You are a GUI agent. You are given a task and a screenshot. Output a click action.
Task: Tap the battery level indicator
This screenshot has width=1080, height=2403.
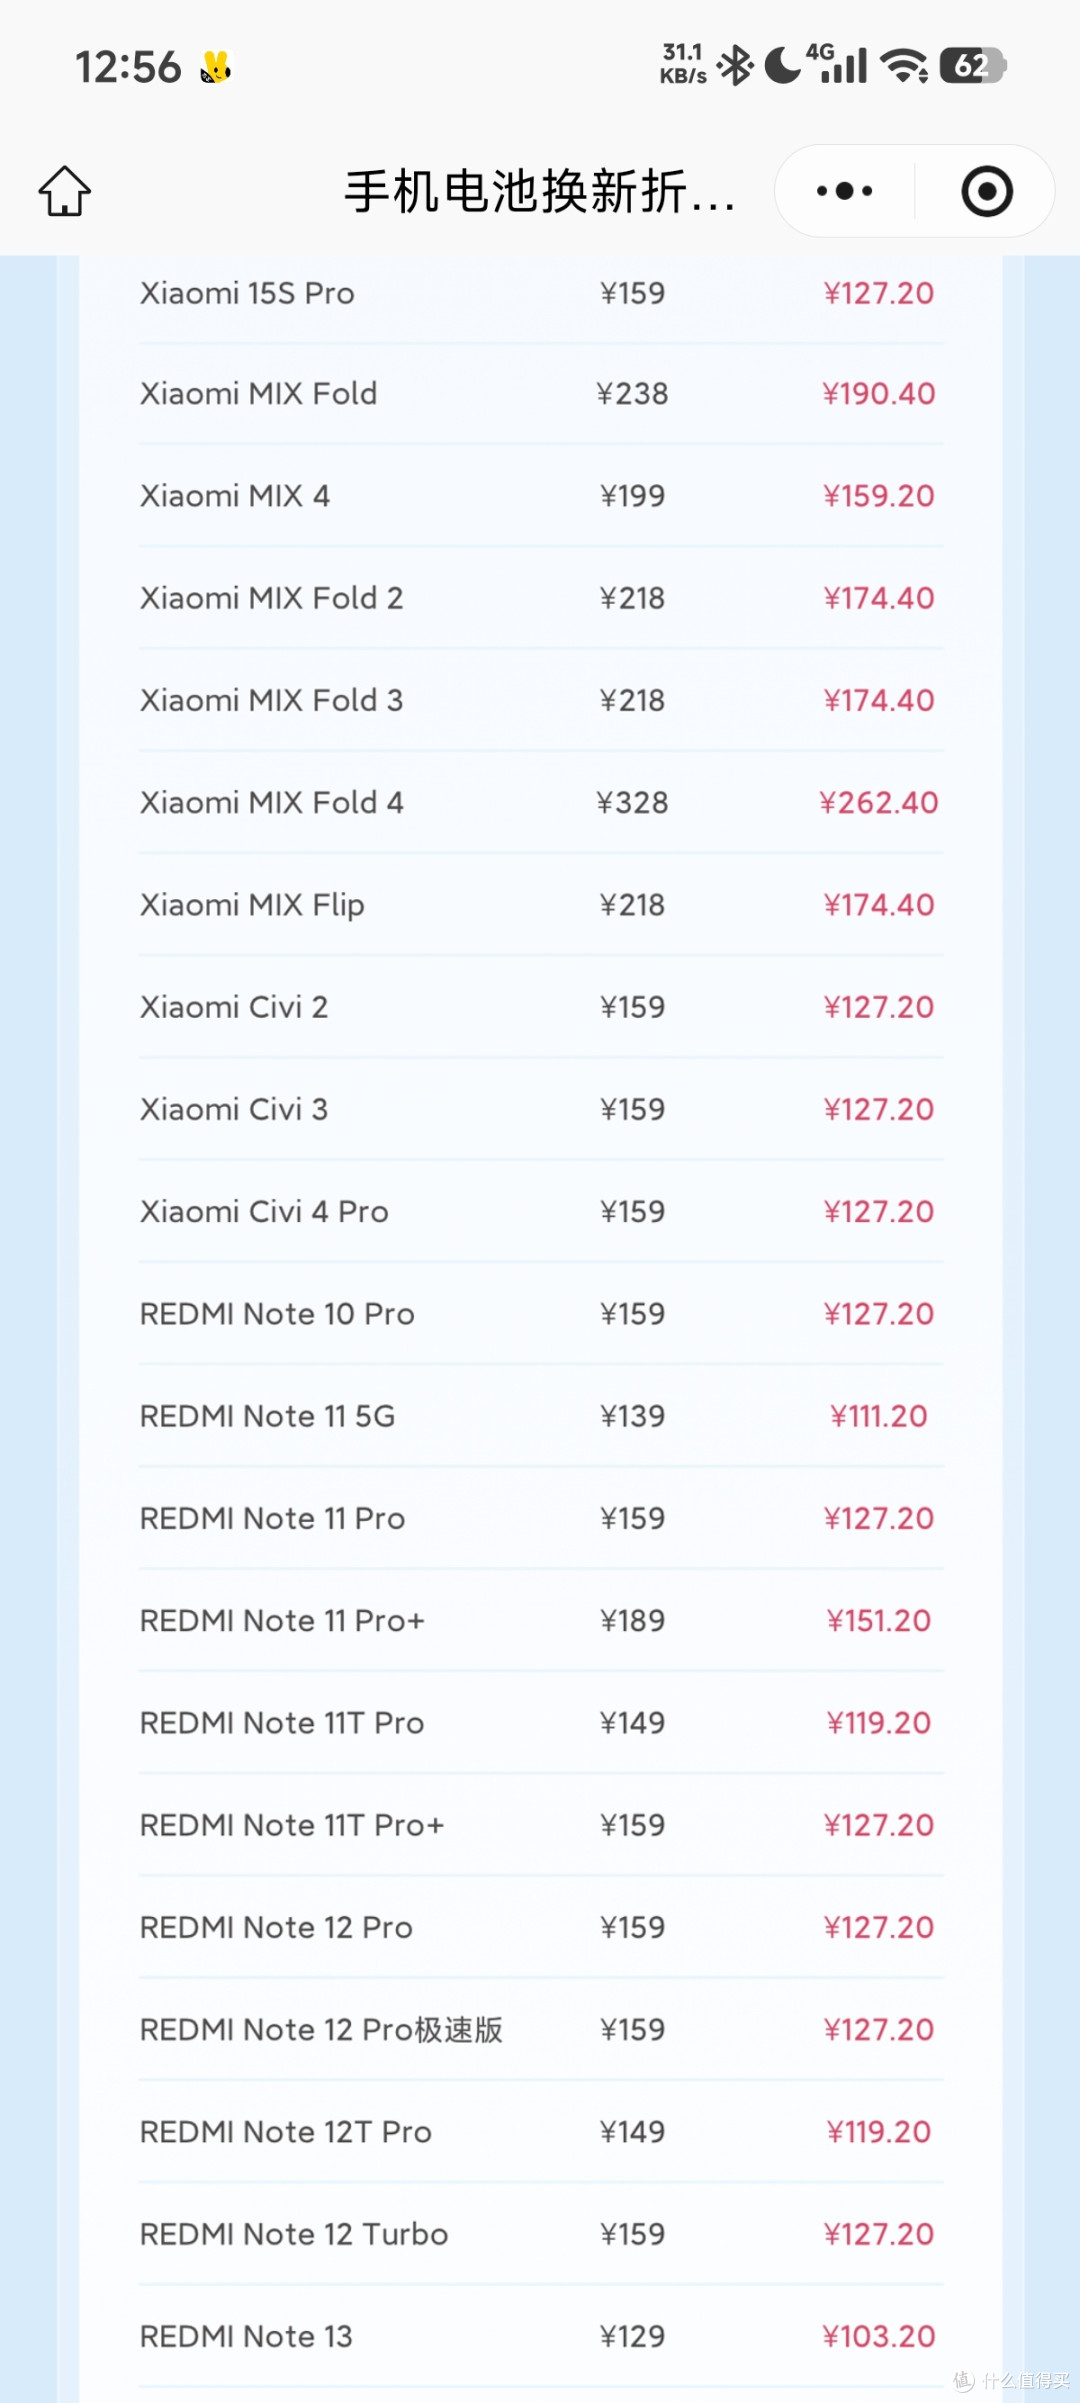[972, 66]
